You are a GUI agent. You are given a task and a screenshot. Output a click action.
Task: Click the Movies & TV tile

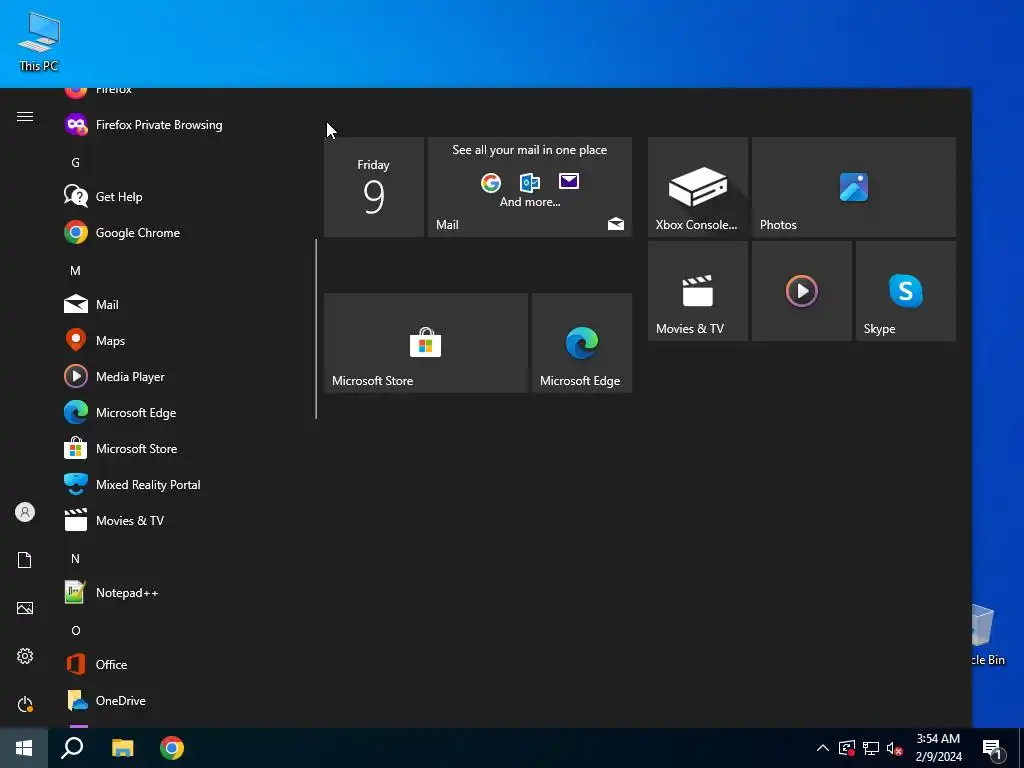[x=697, y=291]
